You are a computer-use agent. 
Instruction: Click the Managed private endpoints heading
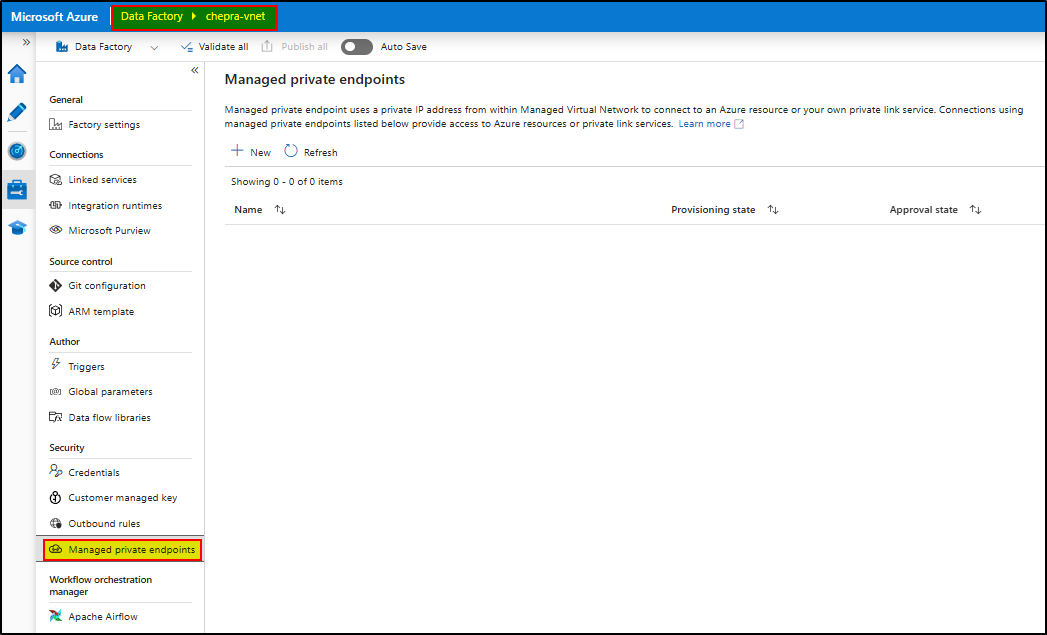click(x=315, y=79)
